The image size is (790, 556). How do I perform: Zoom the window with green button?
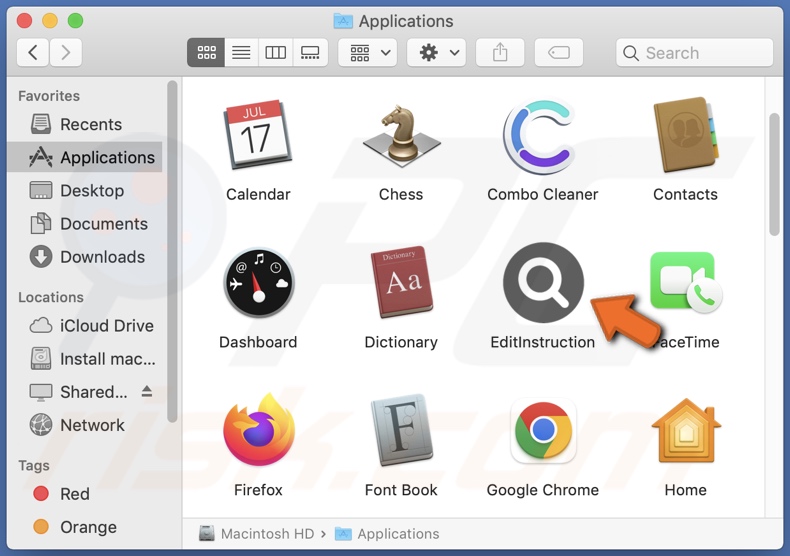(76, 21)
